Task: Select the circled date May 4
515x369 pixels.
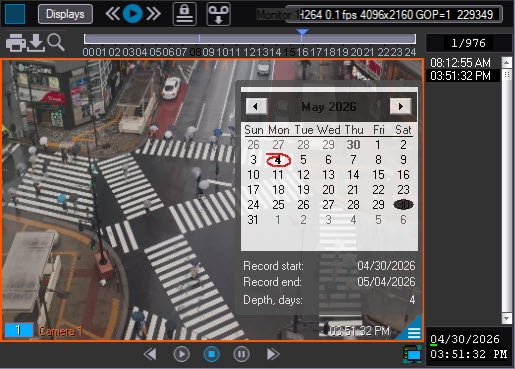Action: [278, 160]
